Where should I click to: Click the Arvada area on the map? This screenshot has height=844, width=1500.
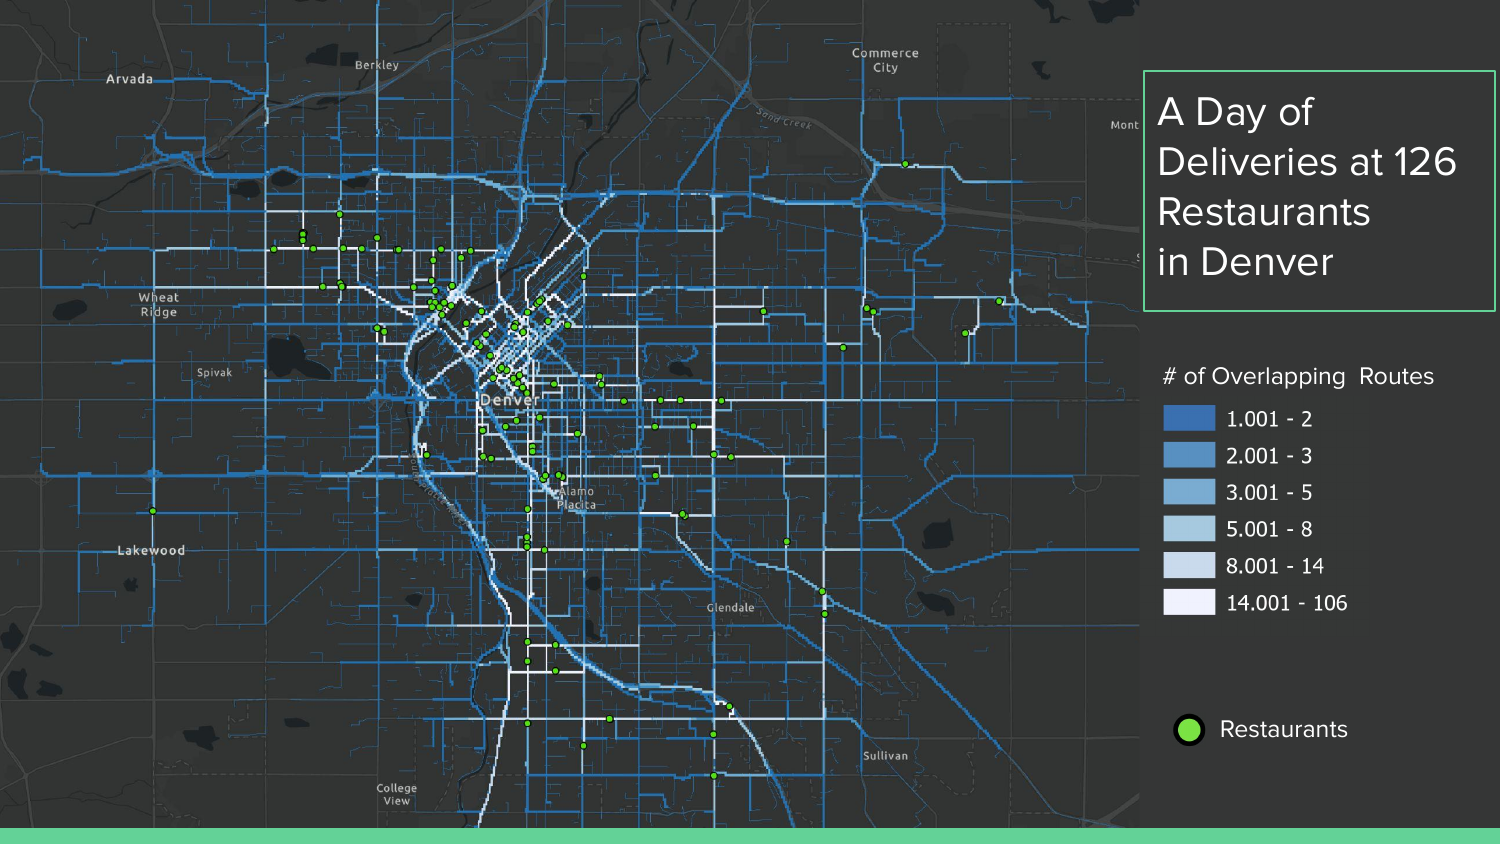[x=128, y=79]
